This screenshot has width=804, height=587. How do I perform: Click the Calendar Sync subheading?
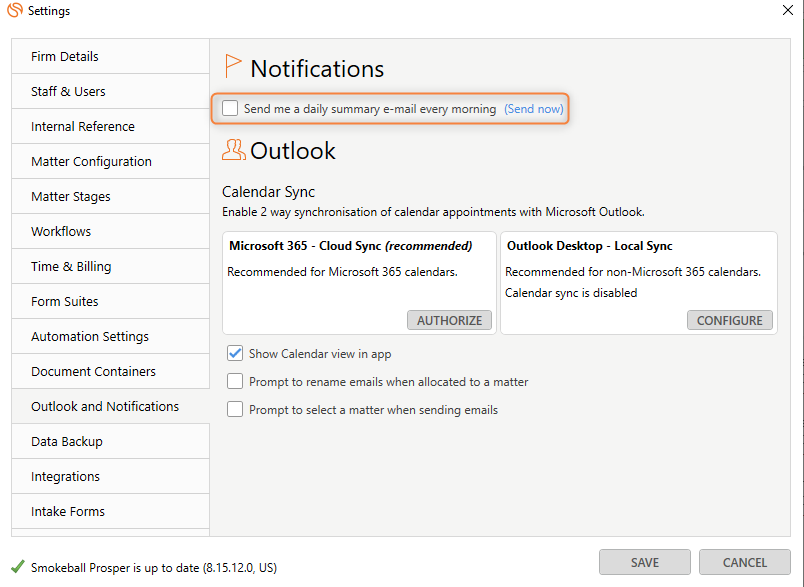click(x=268, y=192)
